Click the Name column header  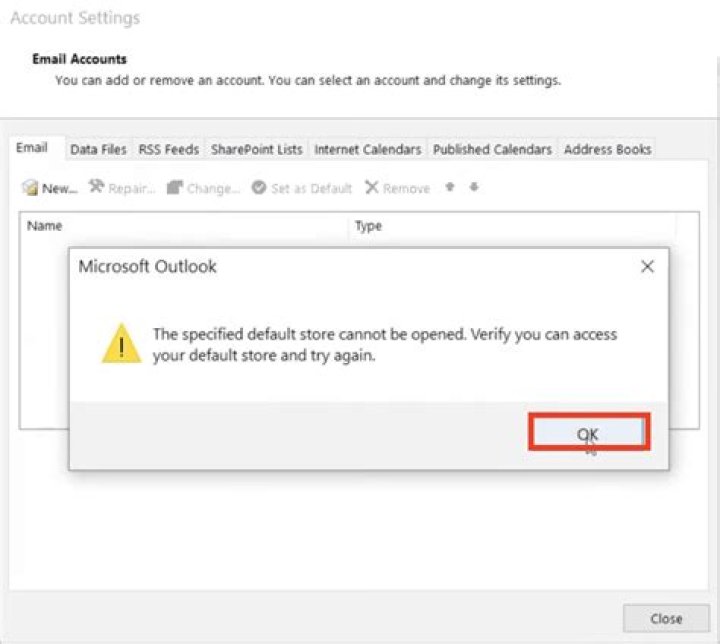tap(45, 226)
